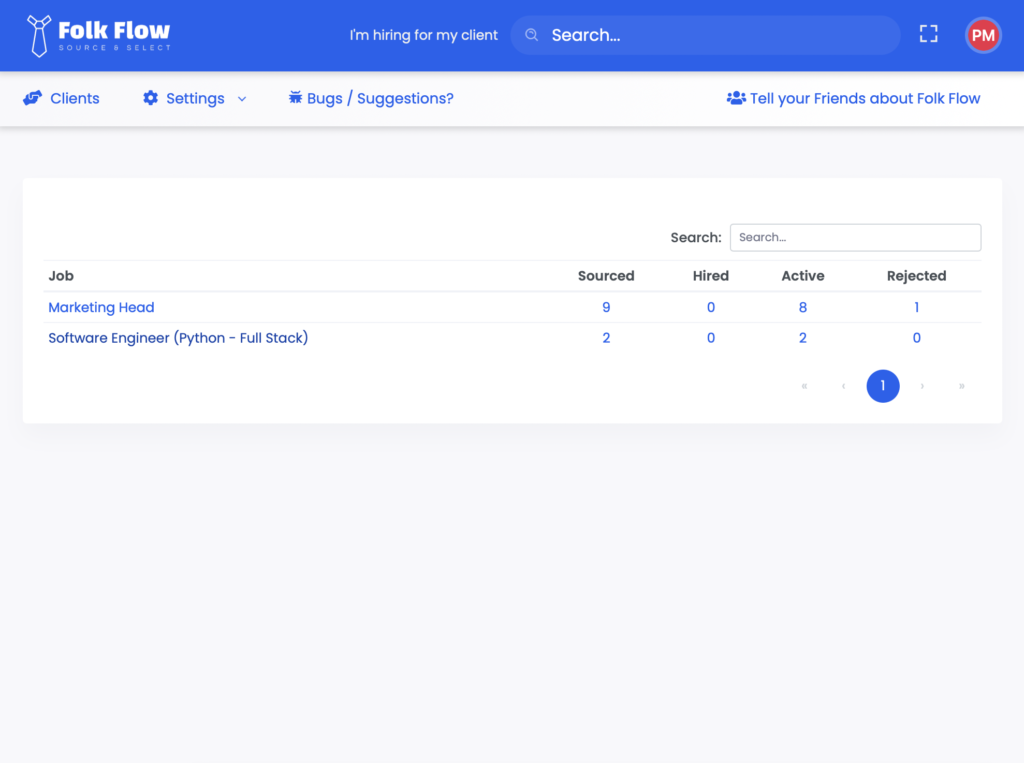Click Marketing Head rejected count 1
This screenshot has width=1024, height=763.
916,307
